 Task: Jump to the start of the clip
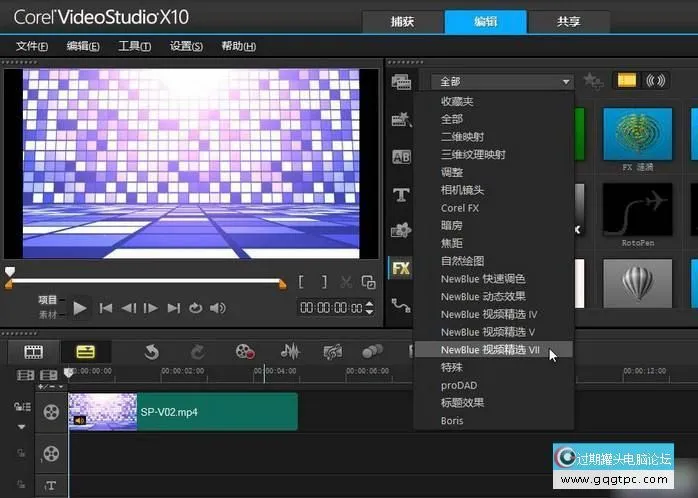click(x=106, y=308)
